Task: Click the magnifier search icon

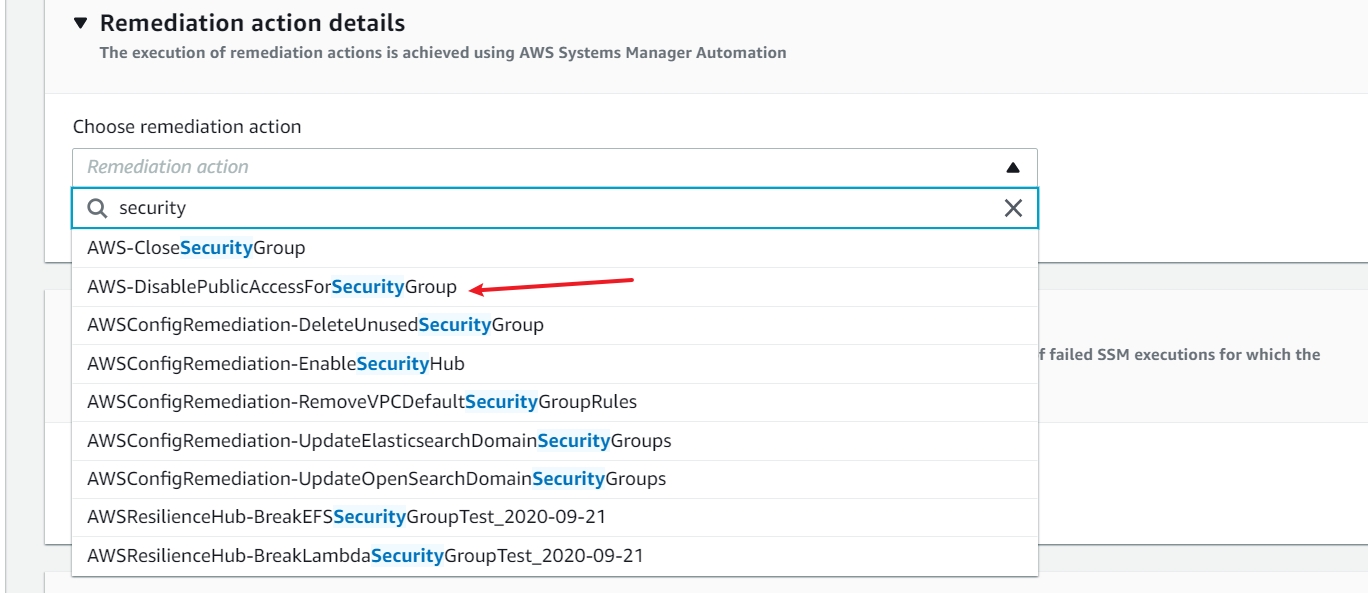Action: pos(97,208)
